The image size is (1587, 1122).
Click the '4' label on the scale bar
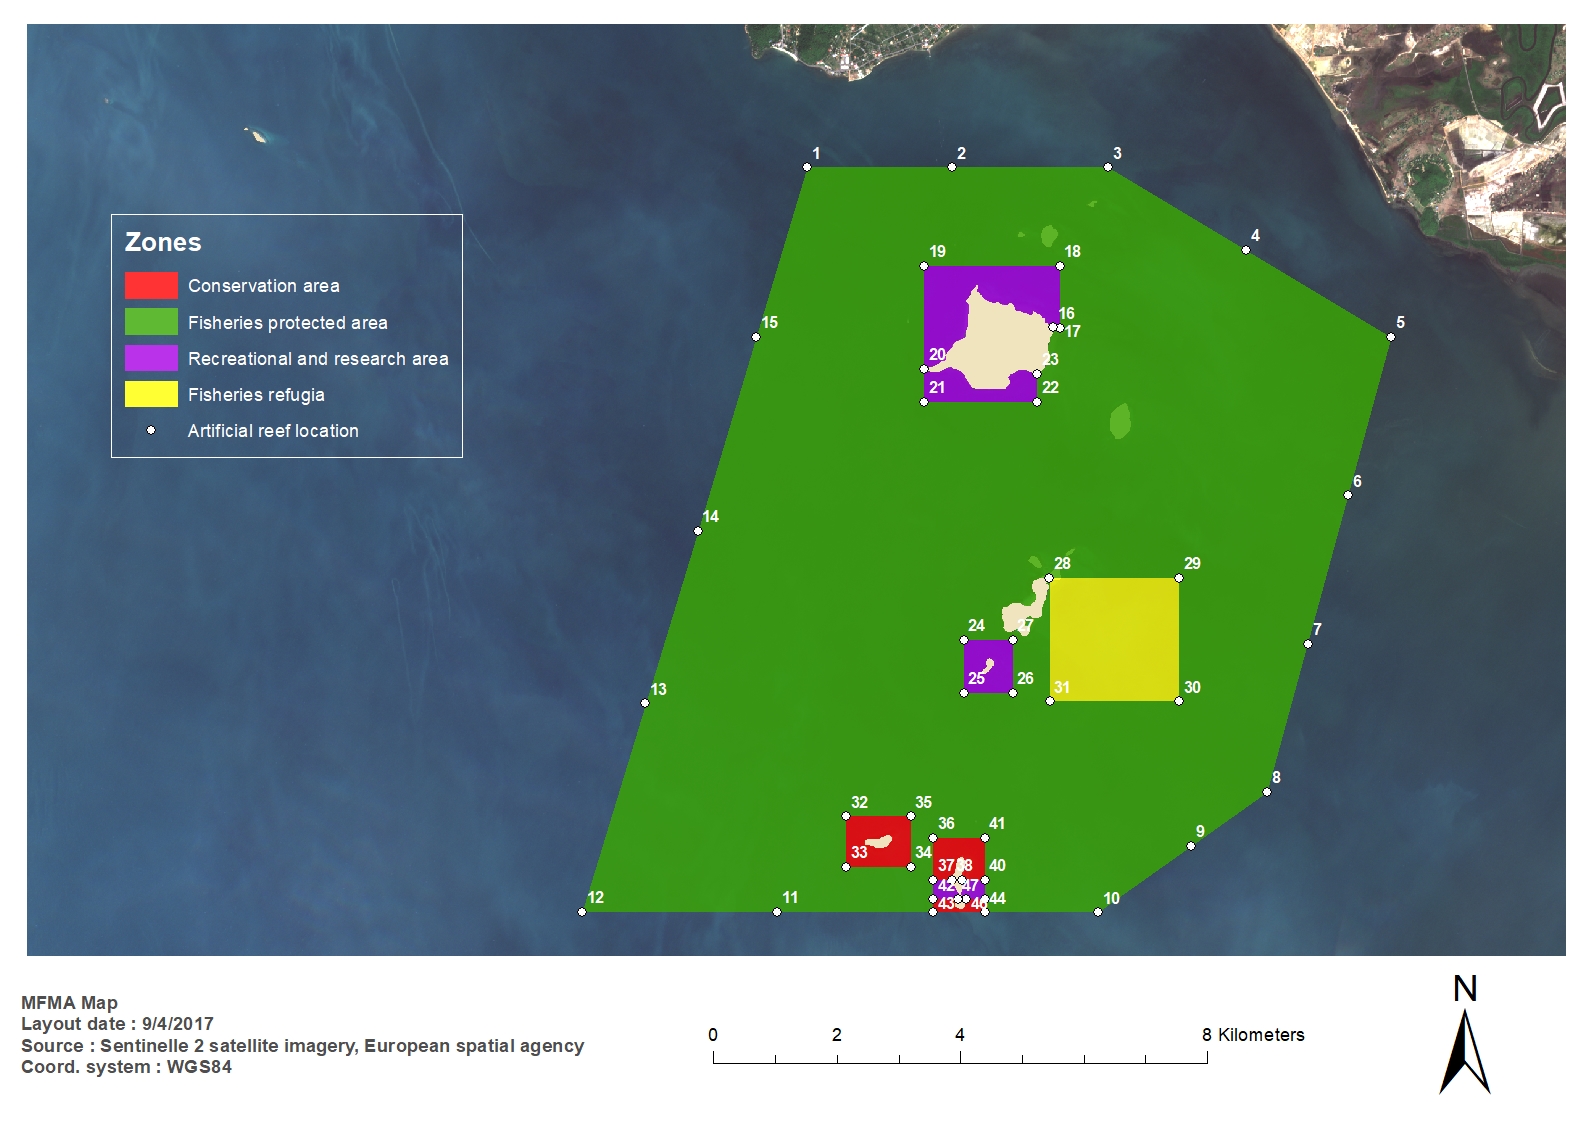coord(960,1035)
